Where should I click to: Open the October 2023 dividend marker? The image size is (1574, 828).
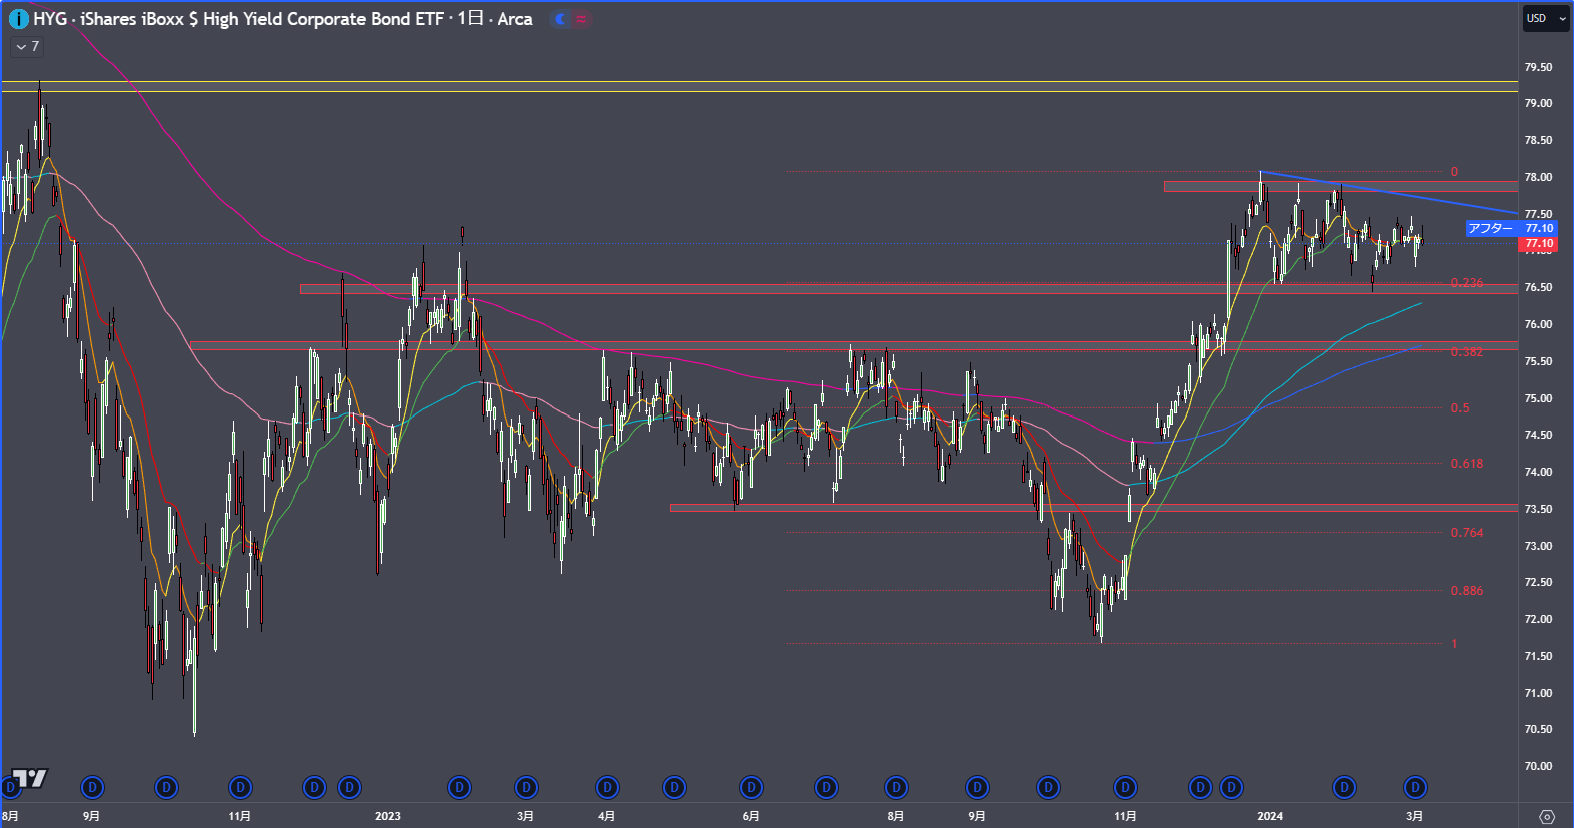[1048, 788]
